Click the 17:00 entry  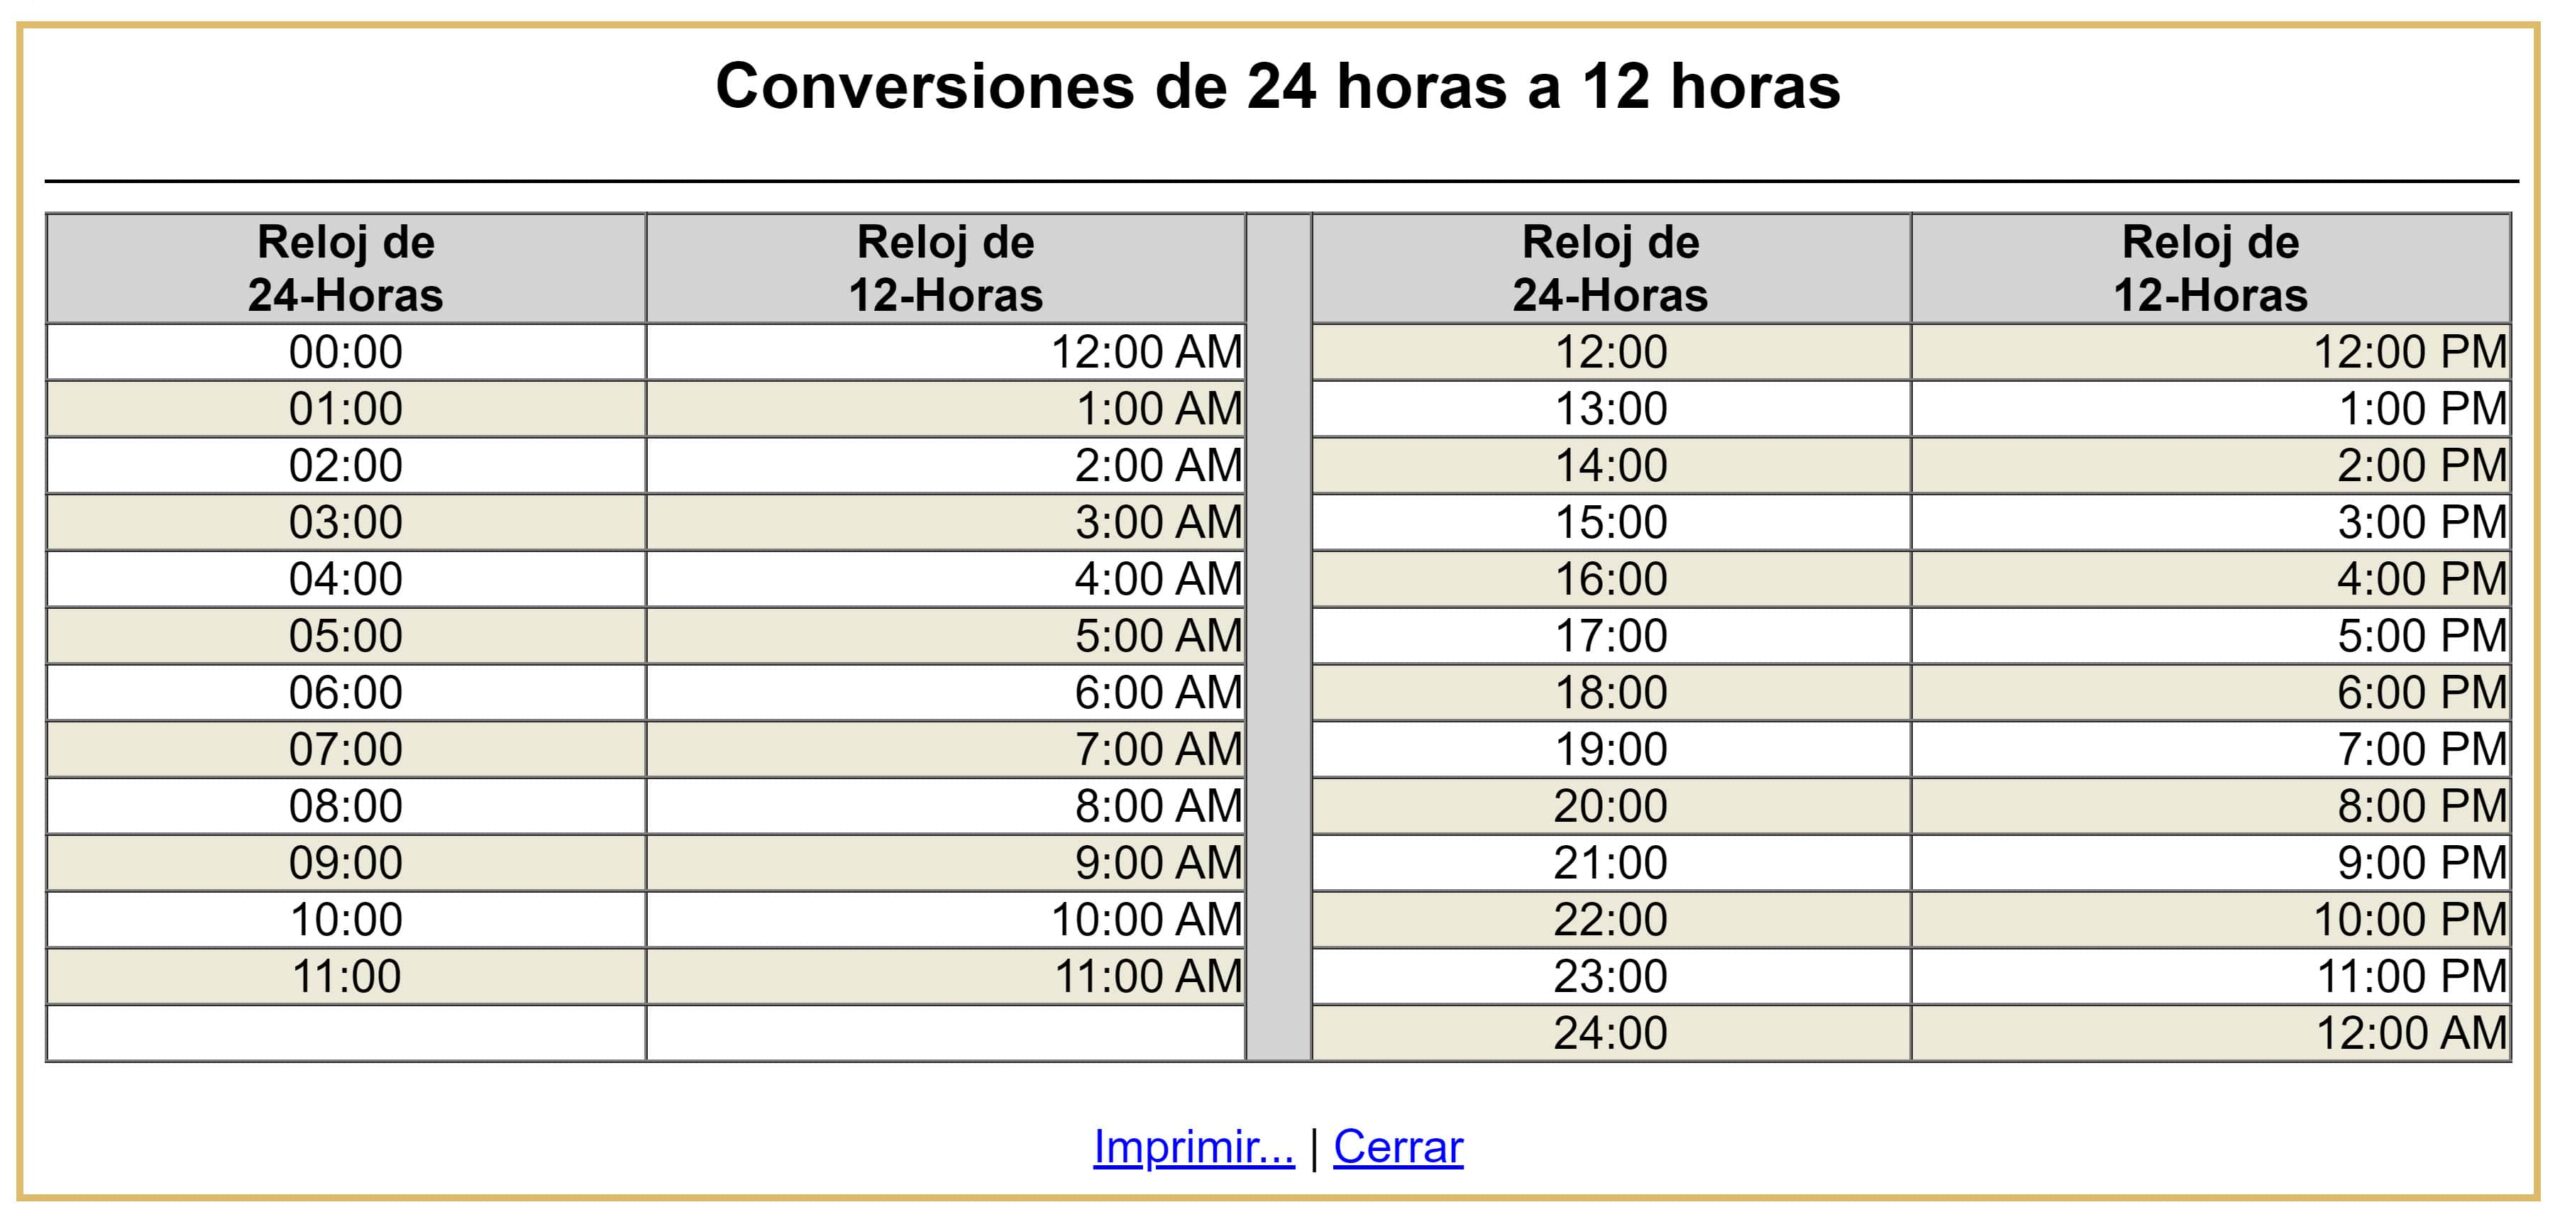pyautogui.click(x=1612, y=634)
